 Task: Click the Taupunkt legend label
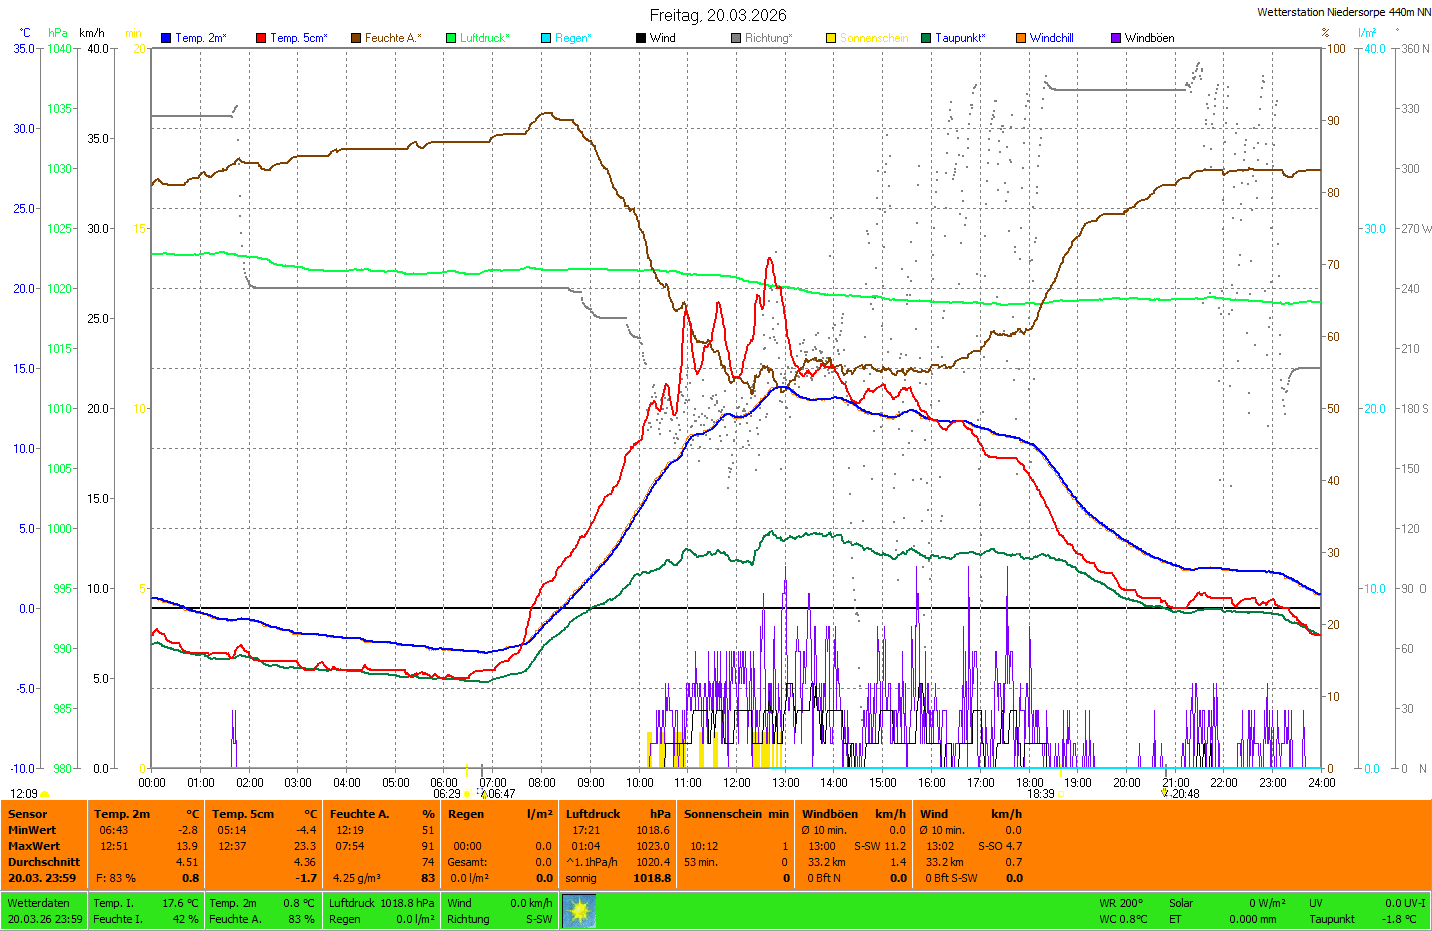point(960,38)
